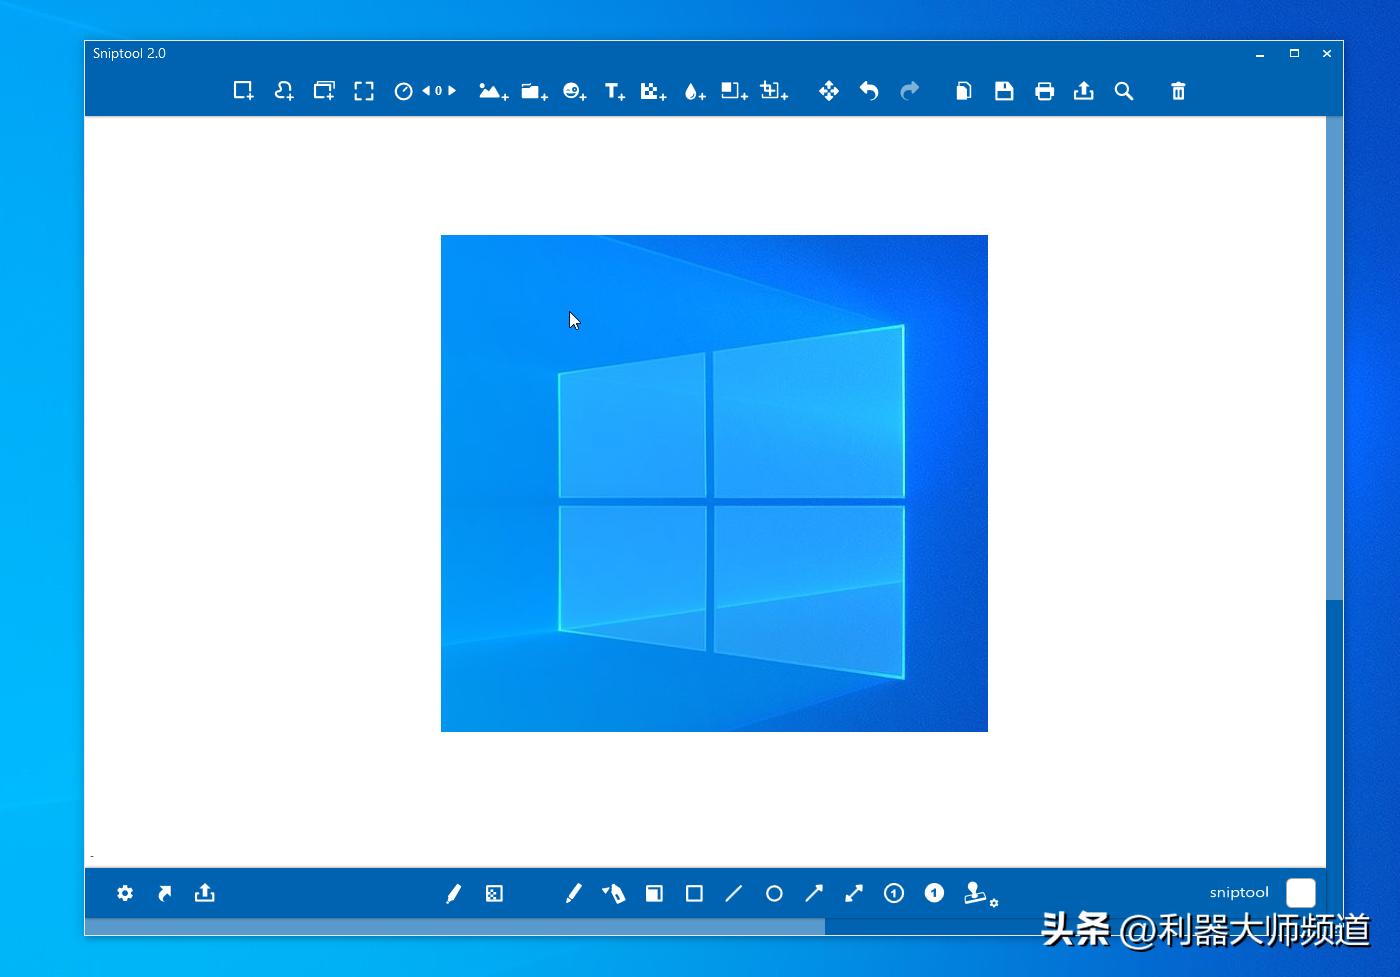Delete the snip with the trash icon
Image resolution: width=1400 pixels, height=977 pixels.
(x=1178, y=90)
